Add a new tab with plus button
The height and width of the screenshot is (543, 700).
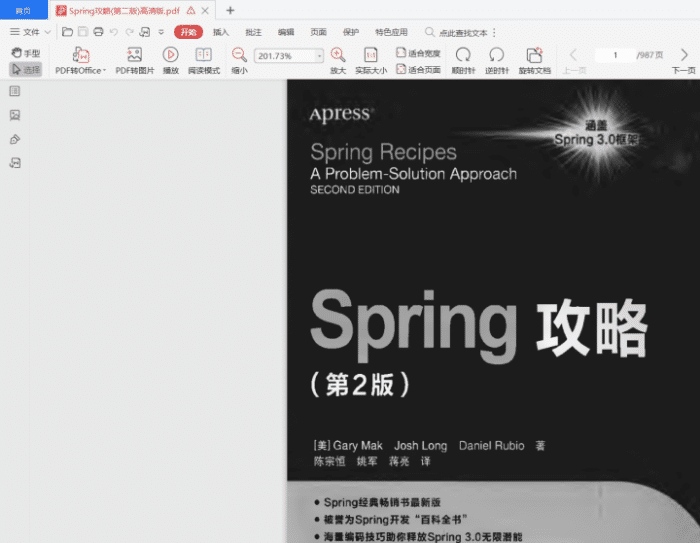(x=230, y=10)
